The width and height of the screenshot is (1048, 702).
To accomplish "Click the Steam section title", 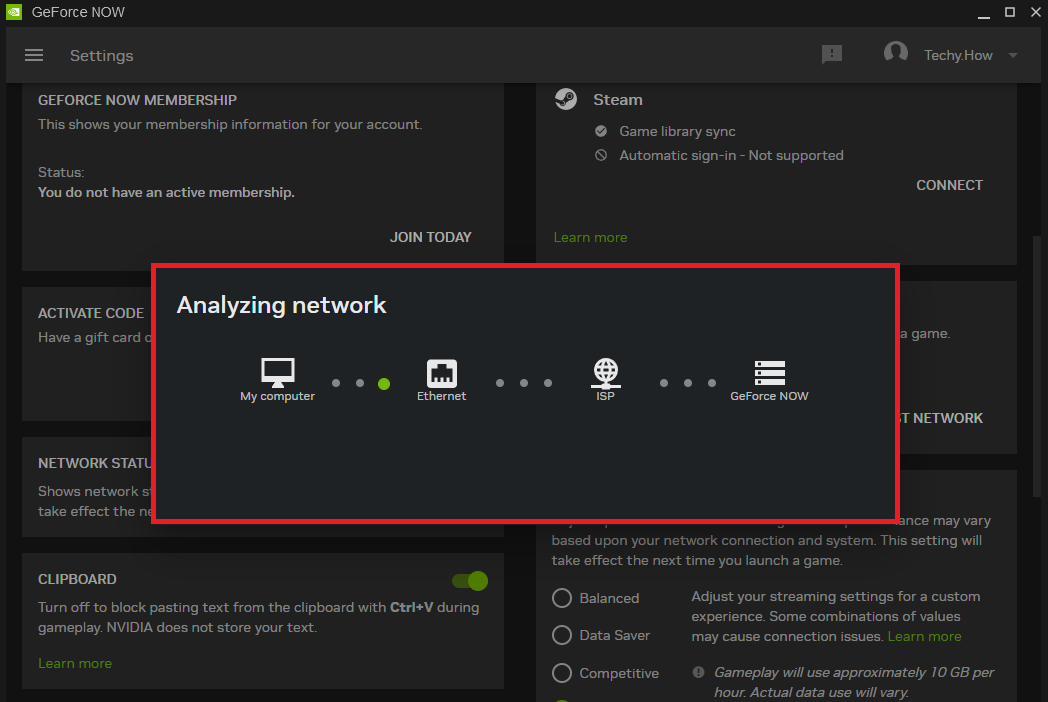I will pyautogui.click(x=618, y=100).
